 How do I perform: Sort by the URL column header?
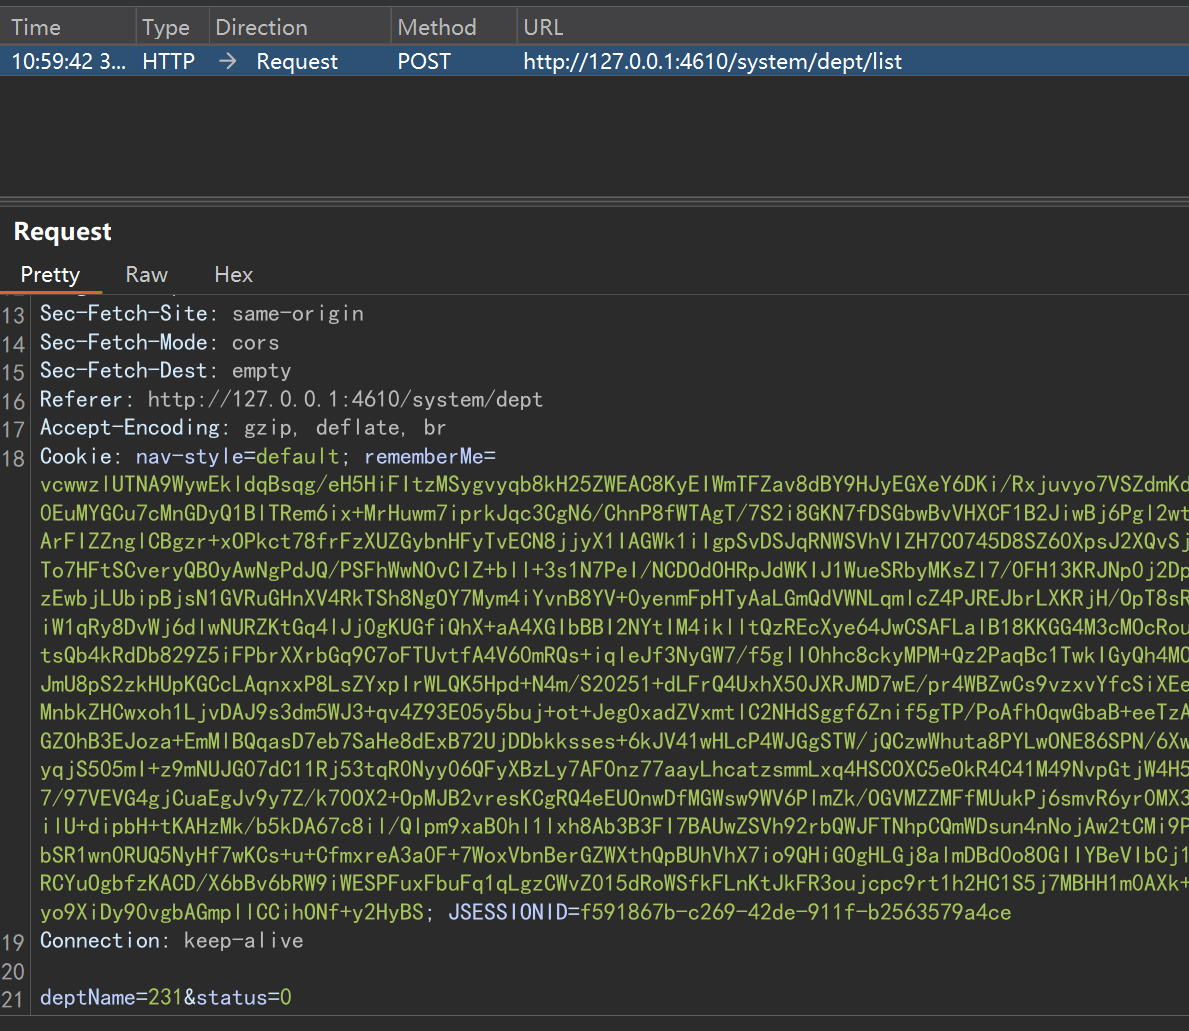tap(543, 27)
